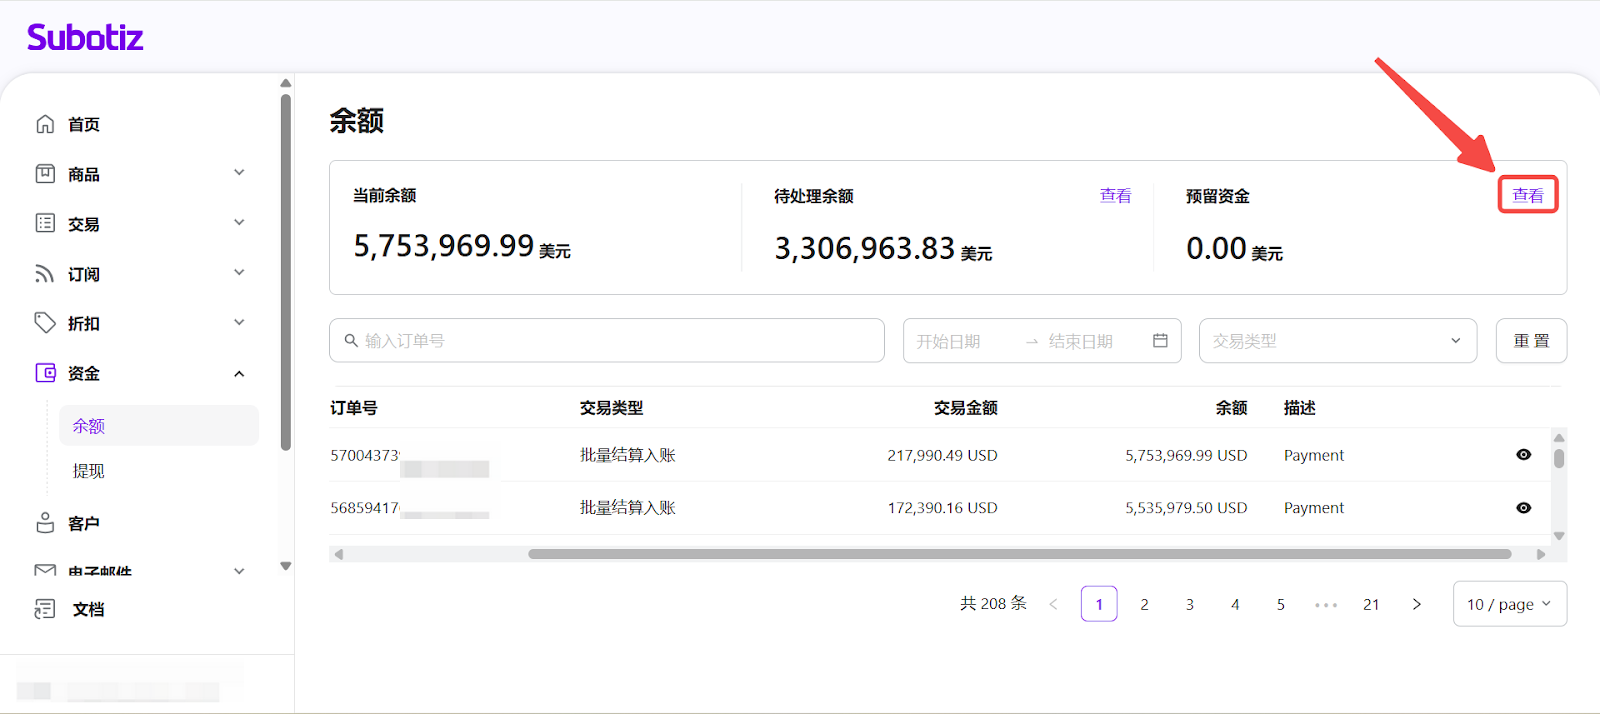
Task: Click the 折扣 discount tag icon
Action: click(x=45, y=323)
